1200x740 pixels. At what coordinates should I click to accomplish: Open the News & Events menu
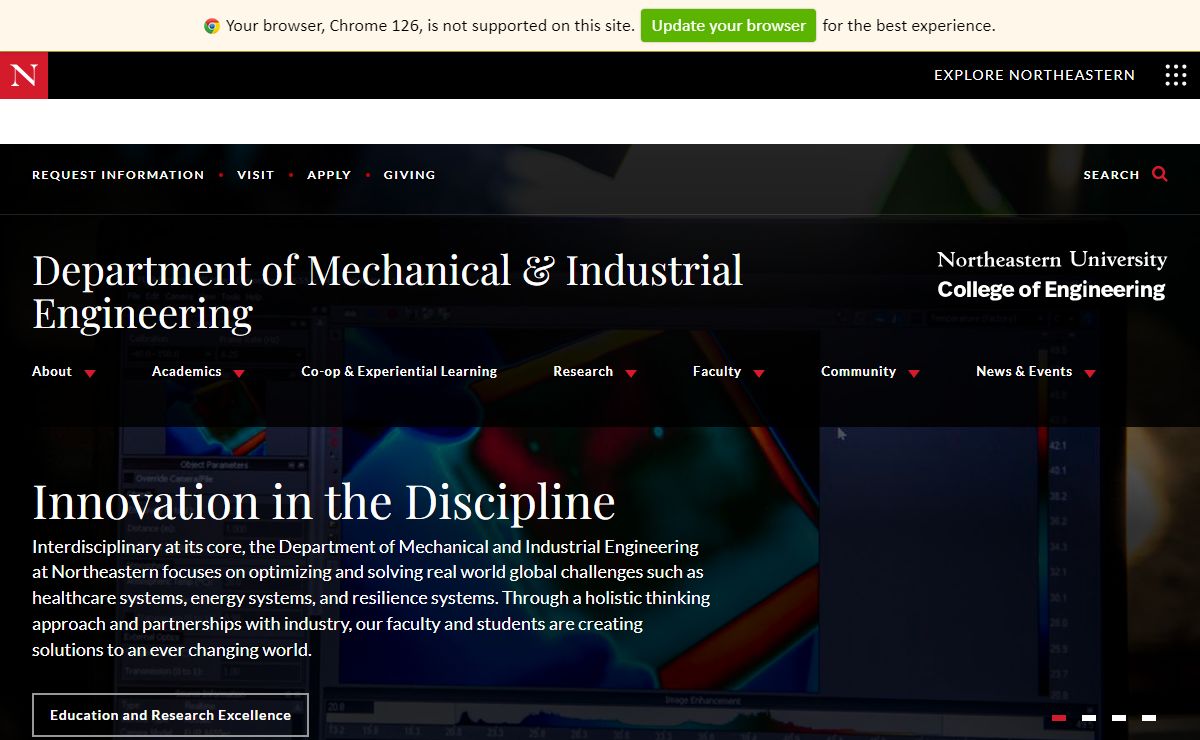(x=1024, y=371)
